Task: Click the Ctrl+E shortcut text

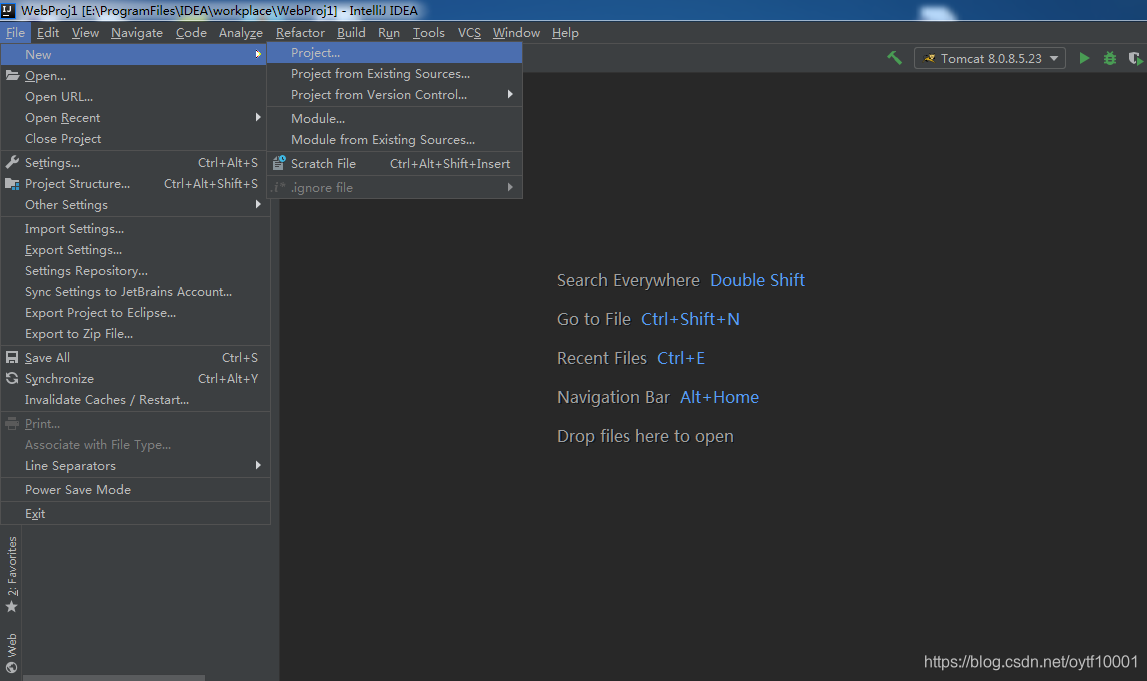Action: [x=680, y=358]
